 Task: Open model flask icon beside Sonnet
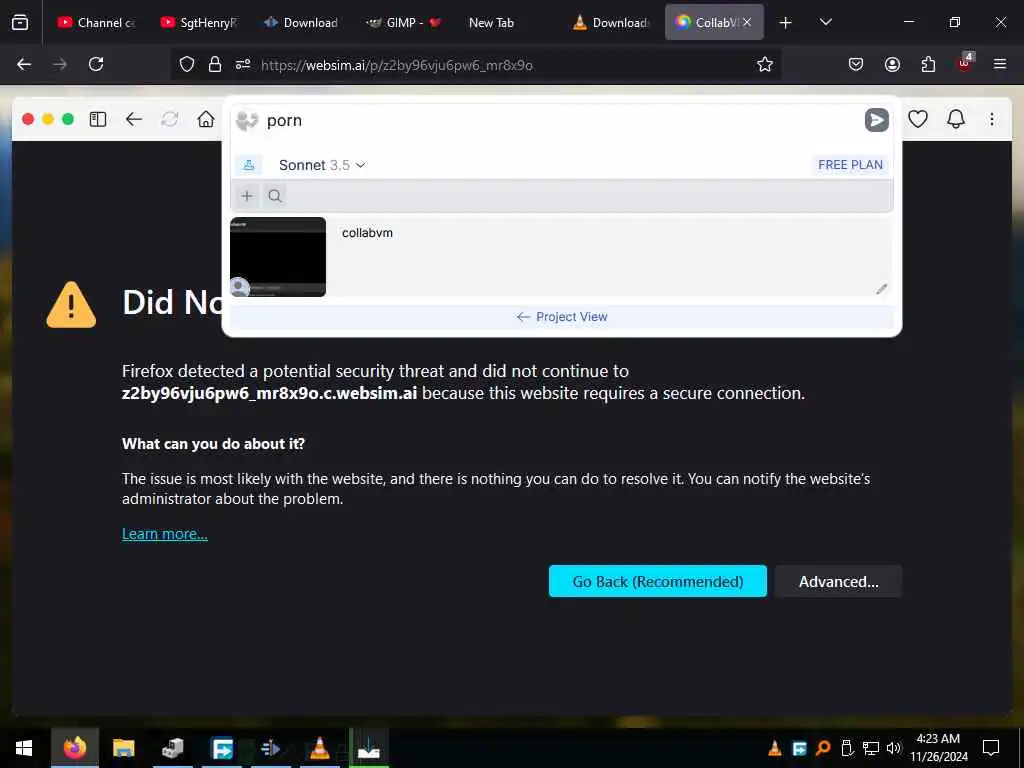pyautogui.click(x=249, y=165)
